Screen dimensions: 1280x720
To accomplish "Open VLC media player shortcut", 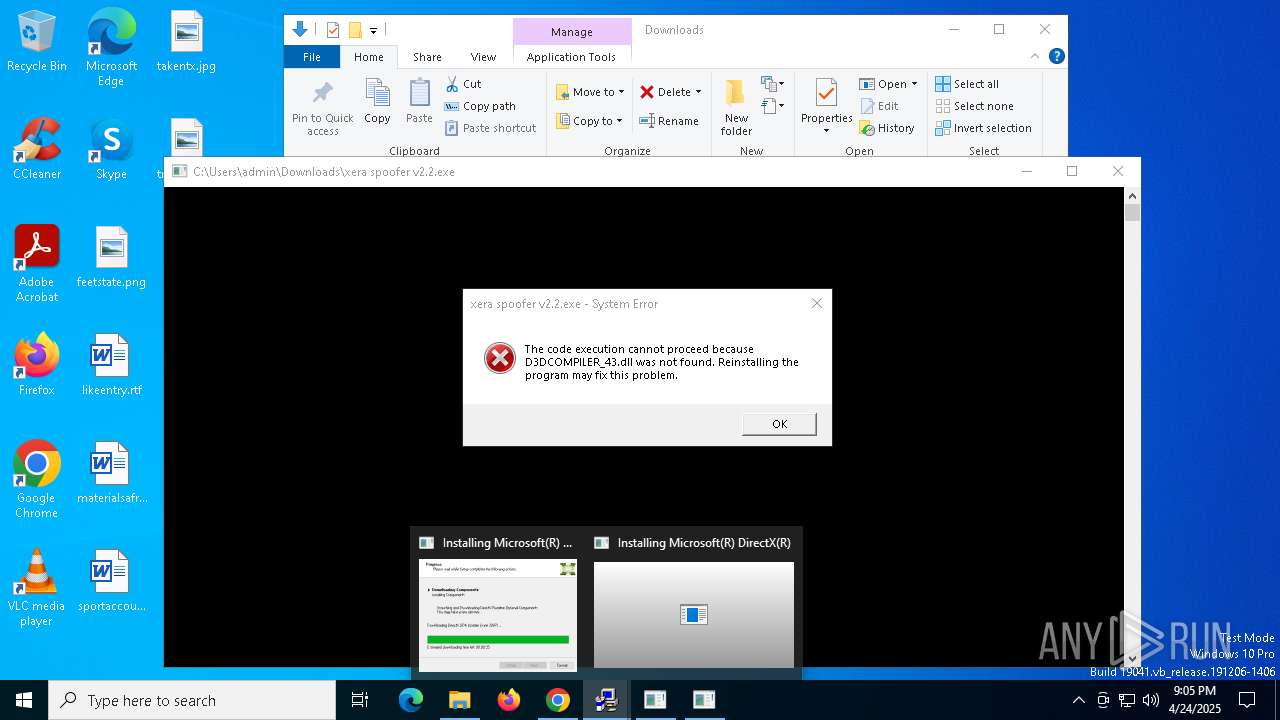I will click(x=37, y=588).
